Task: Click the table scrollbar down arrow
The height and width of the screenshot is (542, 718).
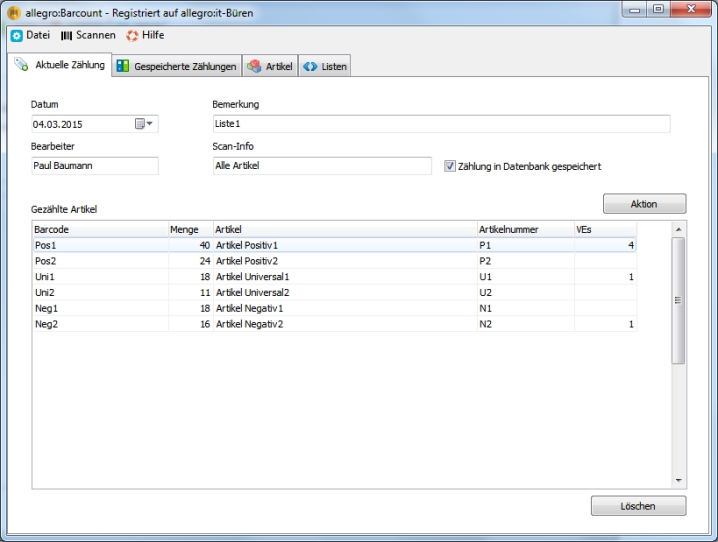Action: [x=678, y=480]
